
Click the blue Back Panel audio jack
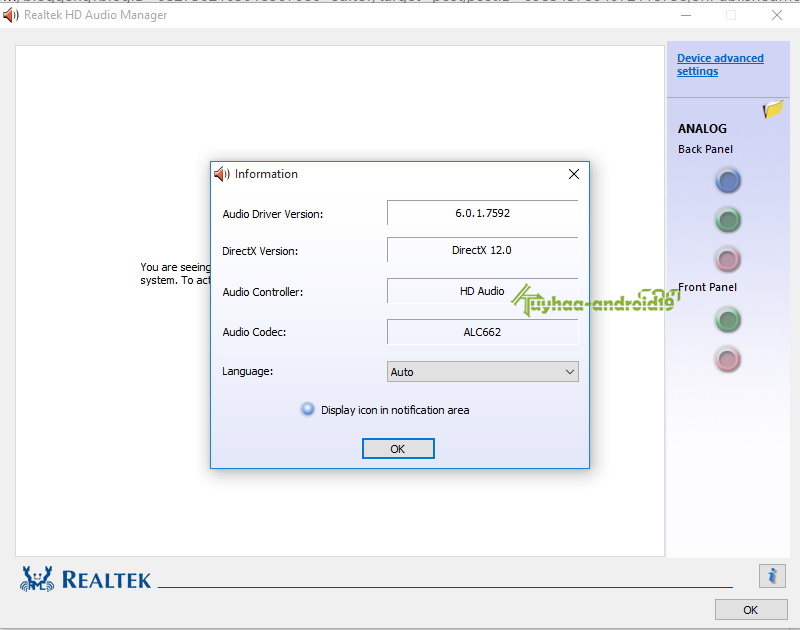point(728,181)
